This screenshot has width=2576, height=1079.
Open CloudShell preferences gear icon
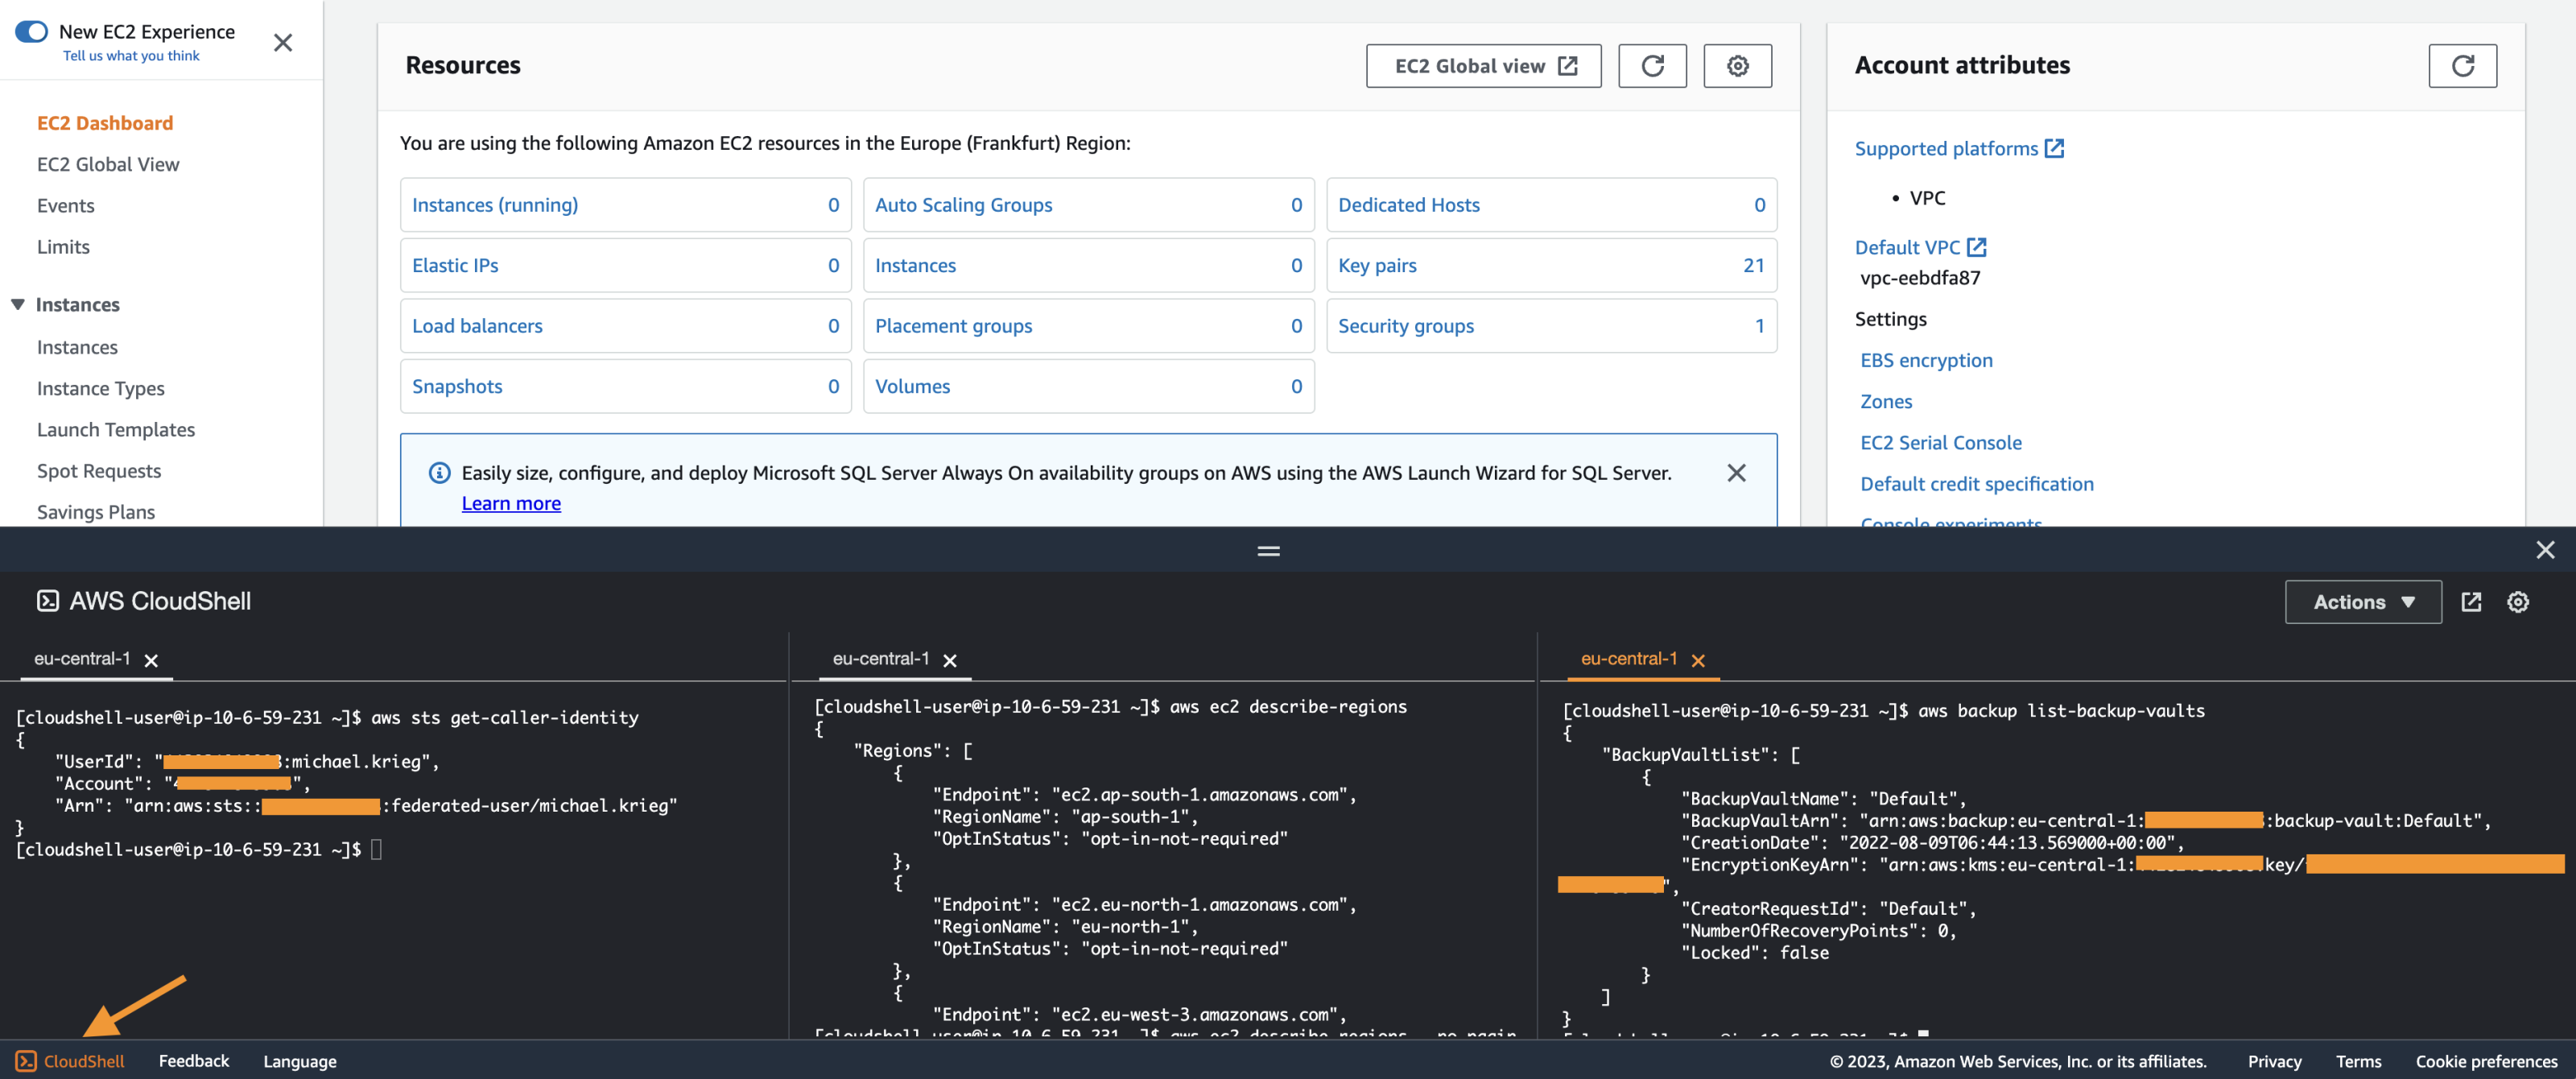point(2518,602)
